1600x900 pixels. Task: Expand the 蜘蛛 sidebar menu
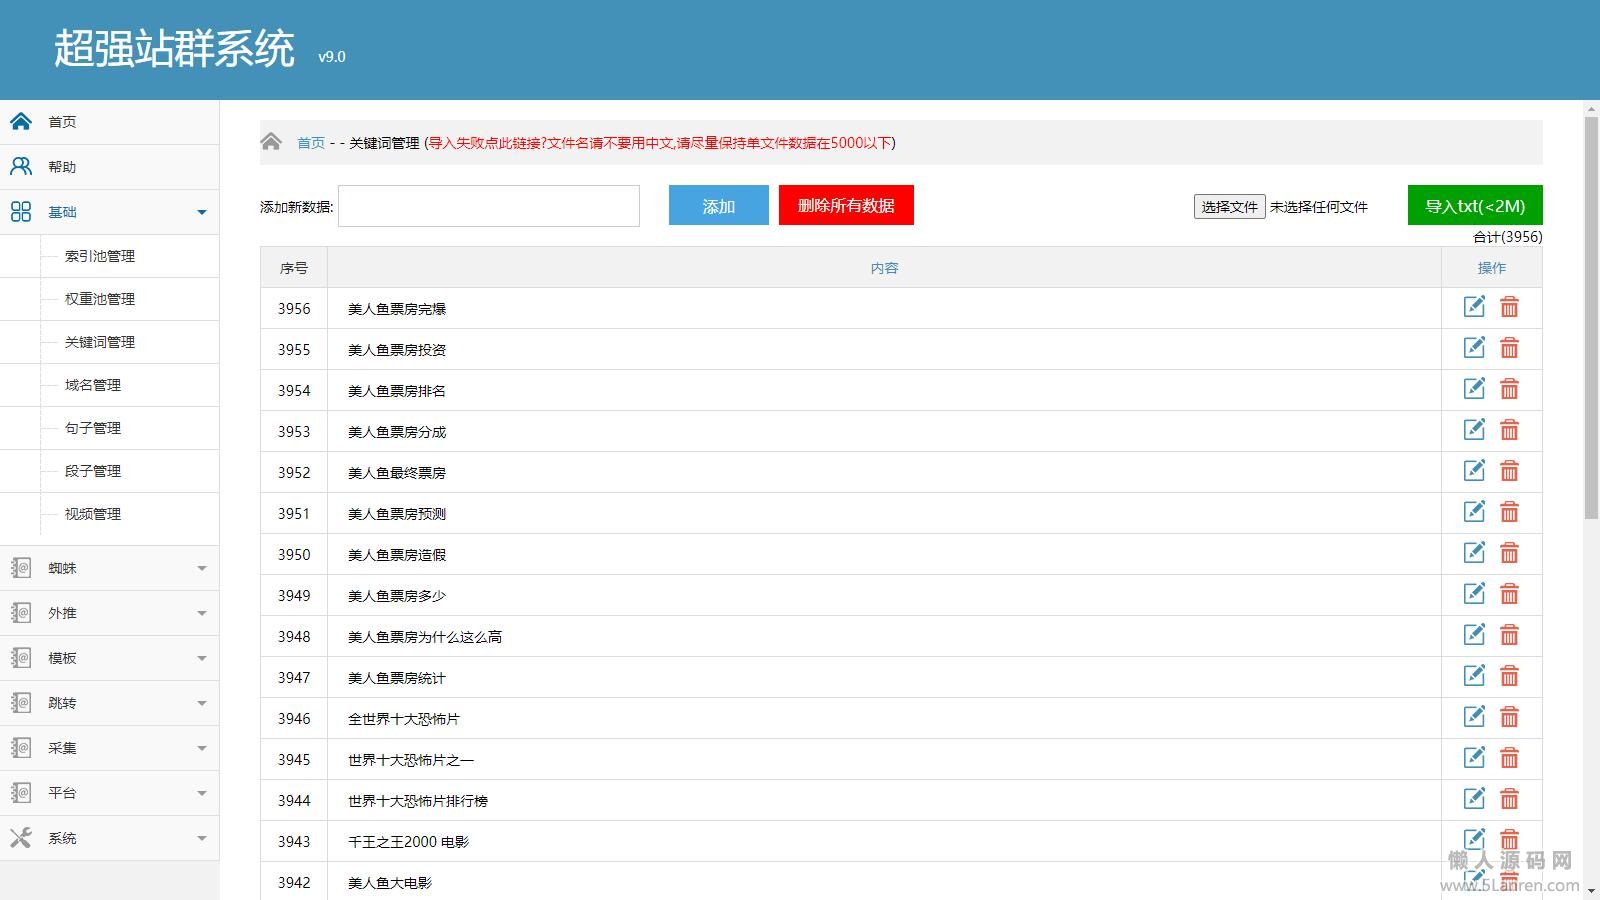click(201, 568)
